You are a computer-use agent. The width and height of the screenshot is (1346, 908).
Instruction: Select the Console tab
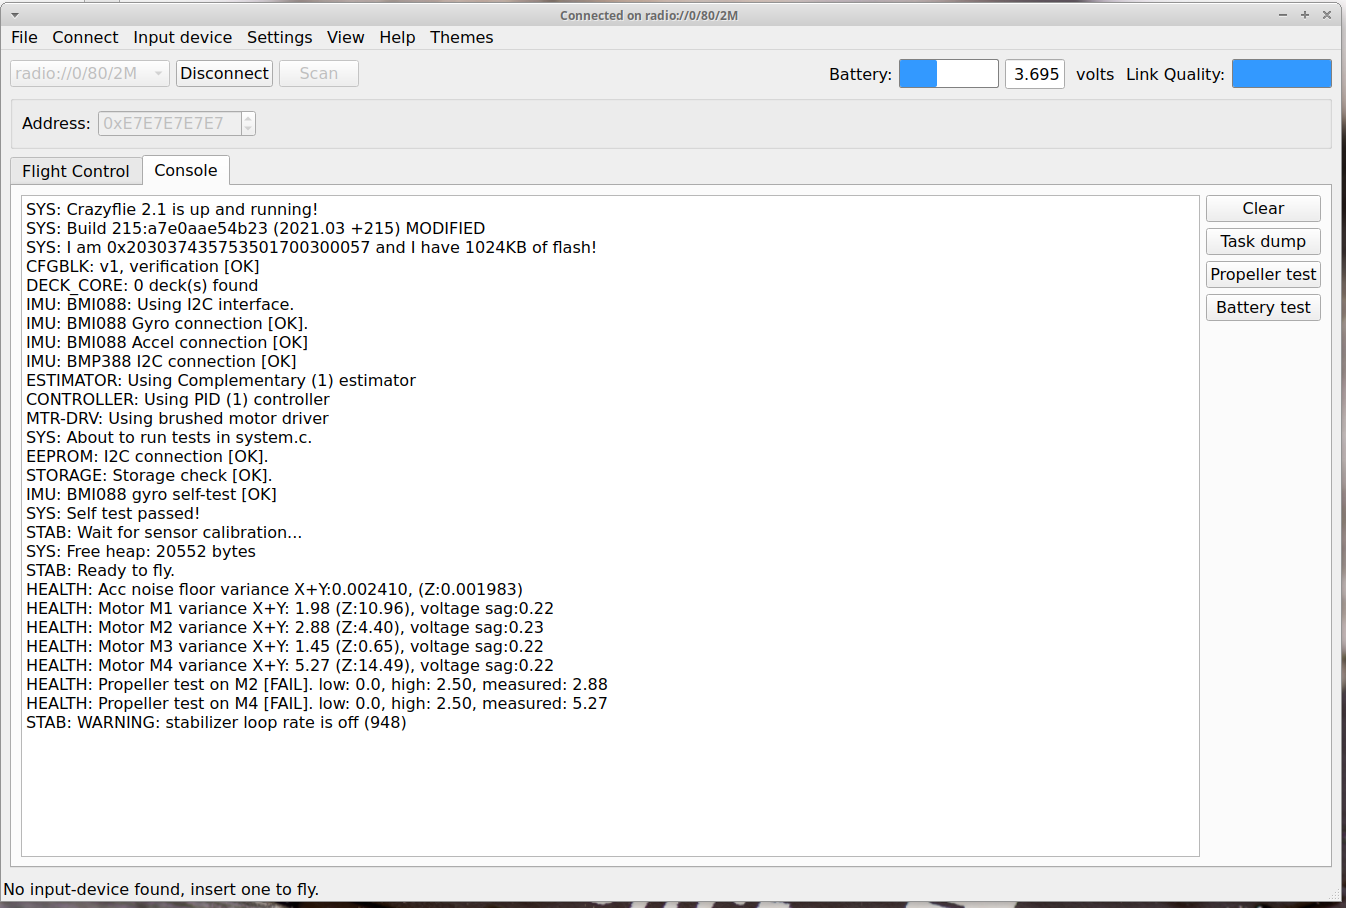pos(186,170)
